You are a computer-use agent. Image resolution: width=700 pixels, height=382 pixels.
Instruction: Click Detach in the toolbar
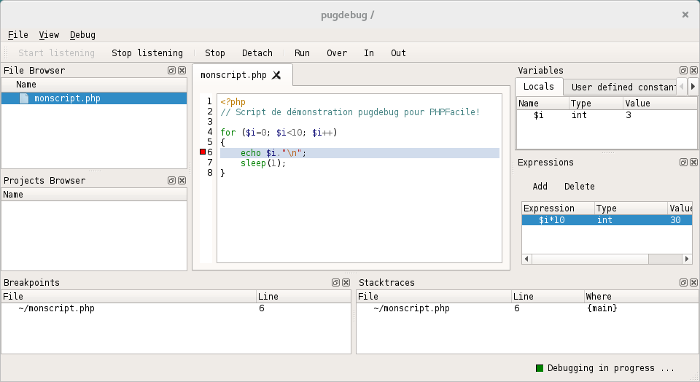257,53
